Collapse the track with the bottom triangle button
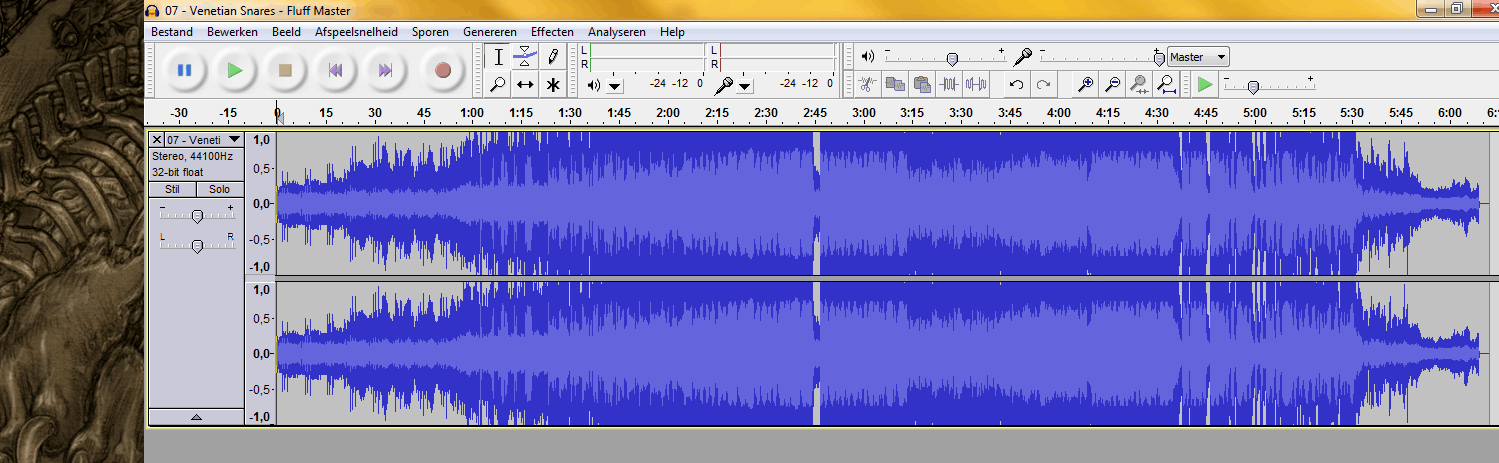1499x463 pixels. pyautogui.click(x=196, y=417)
